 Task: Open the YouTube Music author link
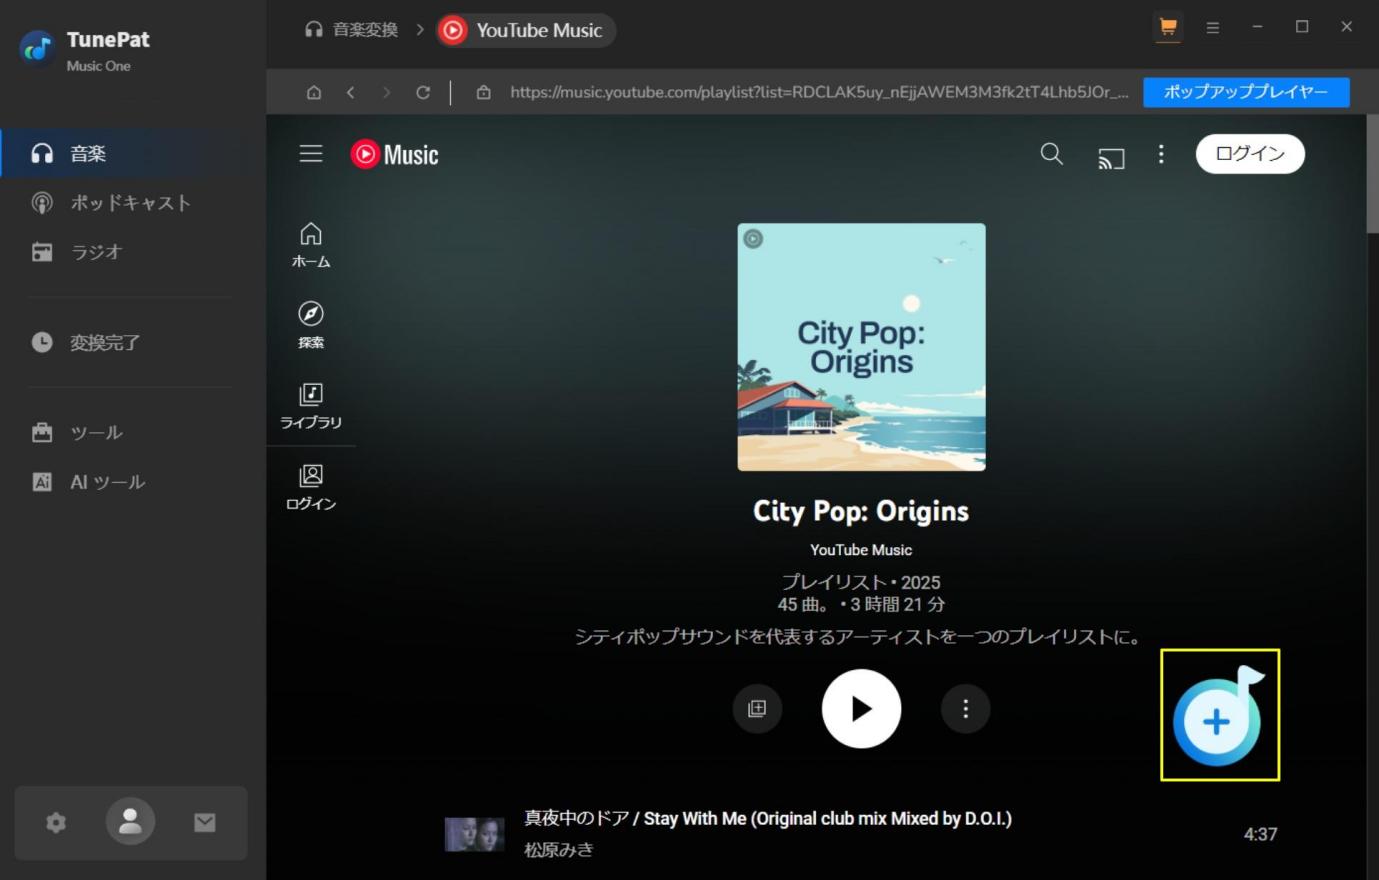click(x=861, y=550)
